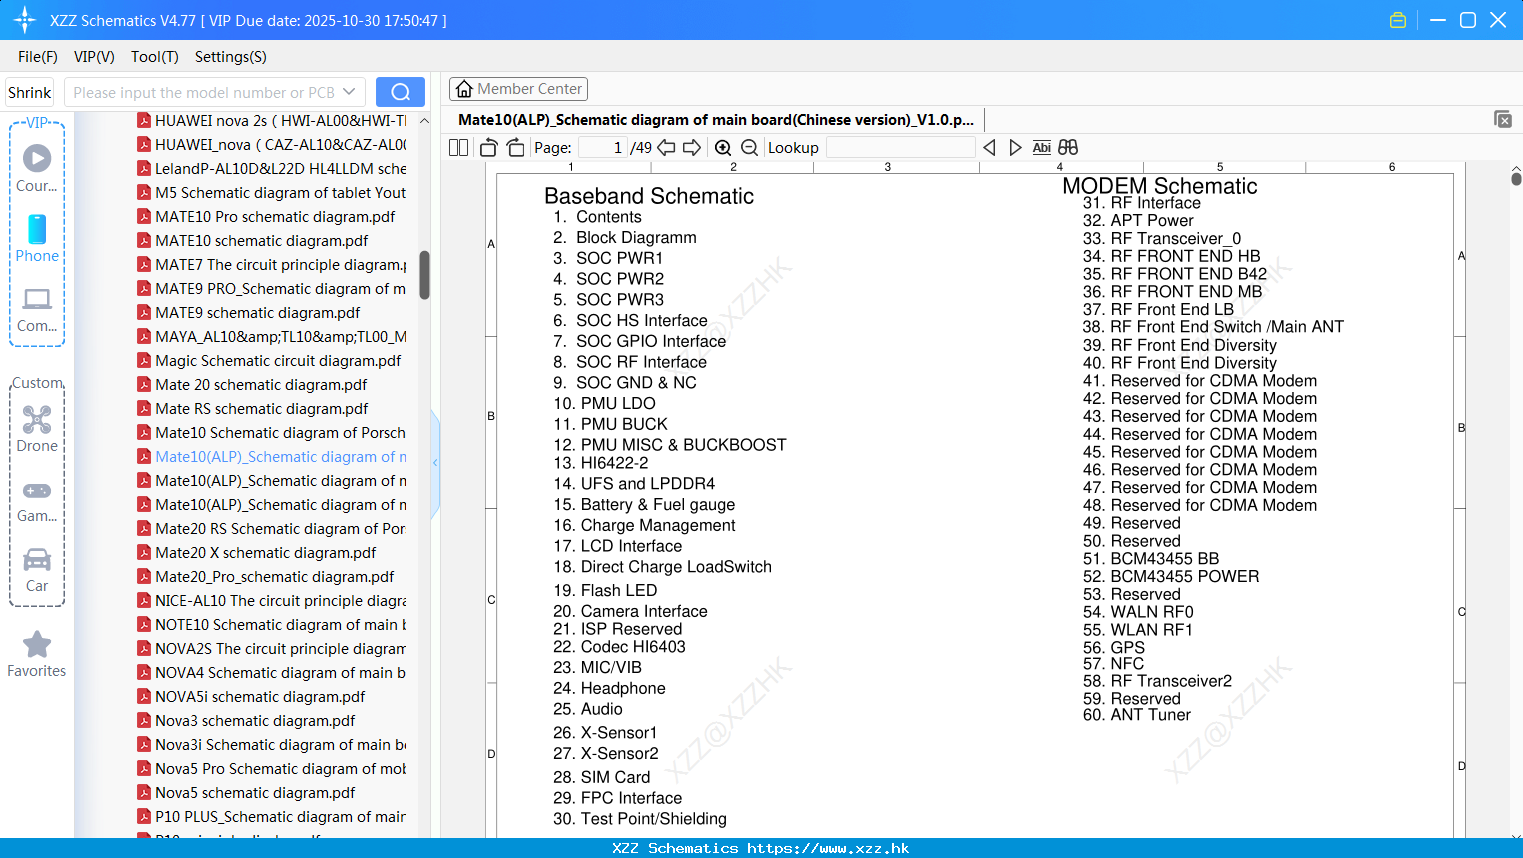The image size is (1523, 858).
Task: Open MATE7 The circuit principle diagram
Action: point(272,264)
